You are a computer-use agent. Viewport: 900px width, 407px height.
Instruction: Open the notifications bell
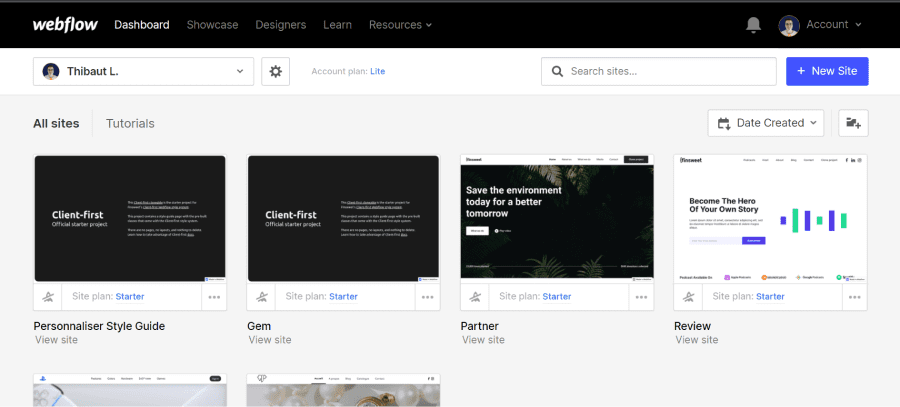tap(753, 25)
